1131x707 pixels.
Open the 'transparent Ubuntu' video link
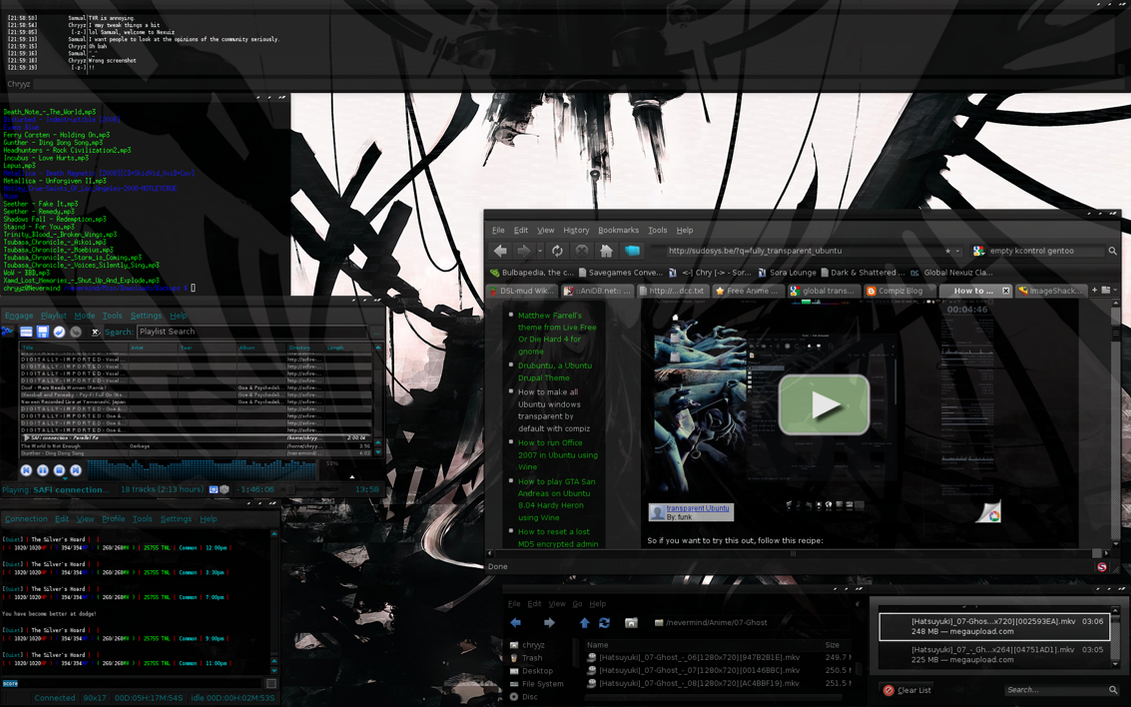click(697, 508)
